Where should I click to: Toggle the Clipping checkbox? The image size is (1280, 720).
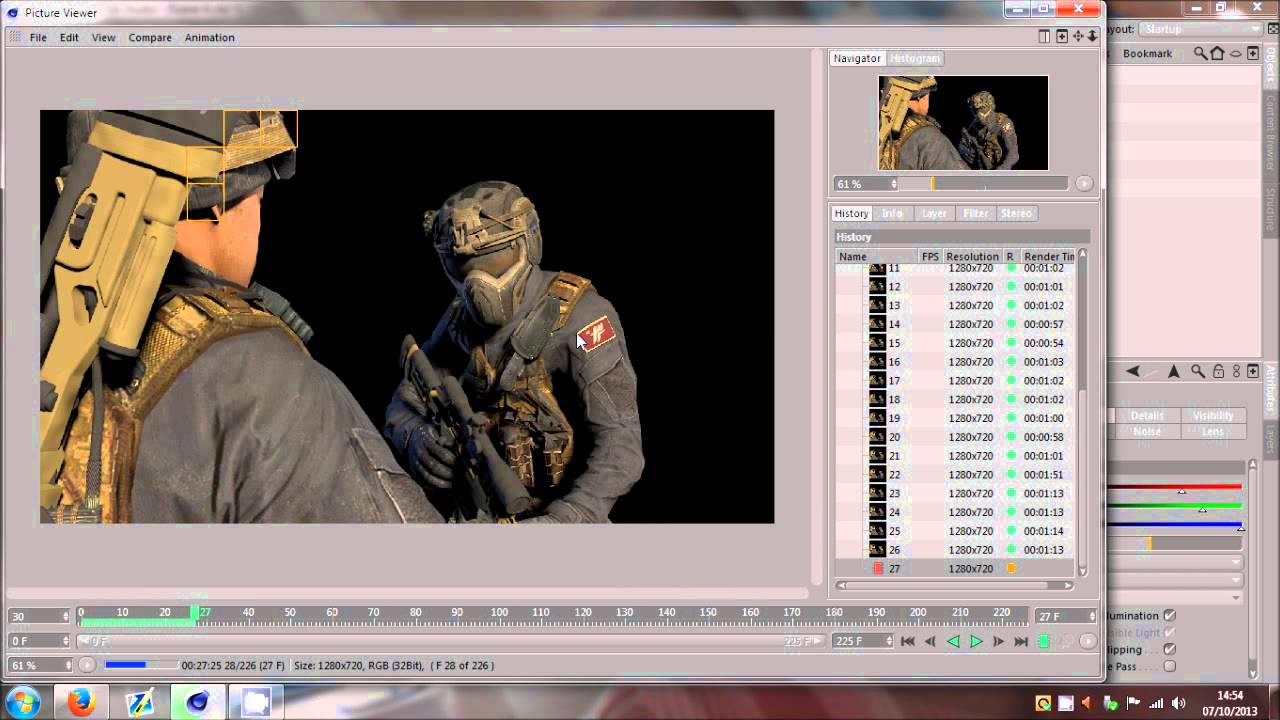1169,649
